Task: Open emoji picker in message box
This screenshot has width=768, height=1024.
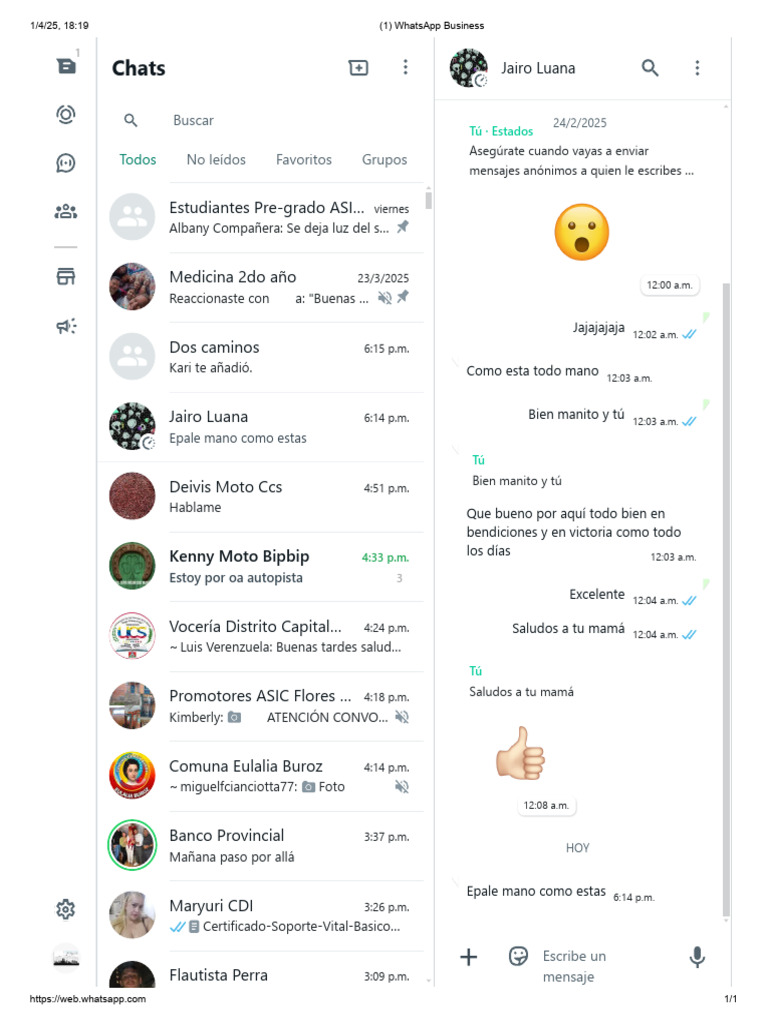Action: click(518, 956)
